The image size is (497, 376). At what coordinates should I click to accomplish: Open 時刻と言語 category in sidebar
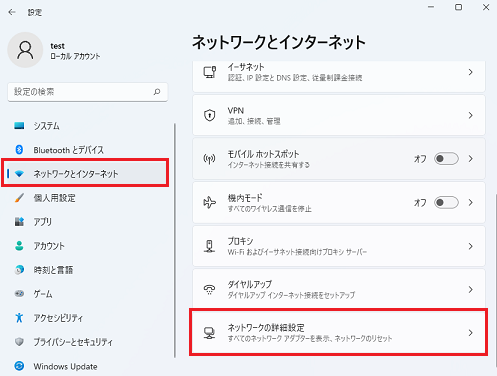pos(87,270)
